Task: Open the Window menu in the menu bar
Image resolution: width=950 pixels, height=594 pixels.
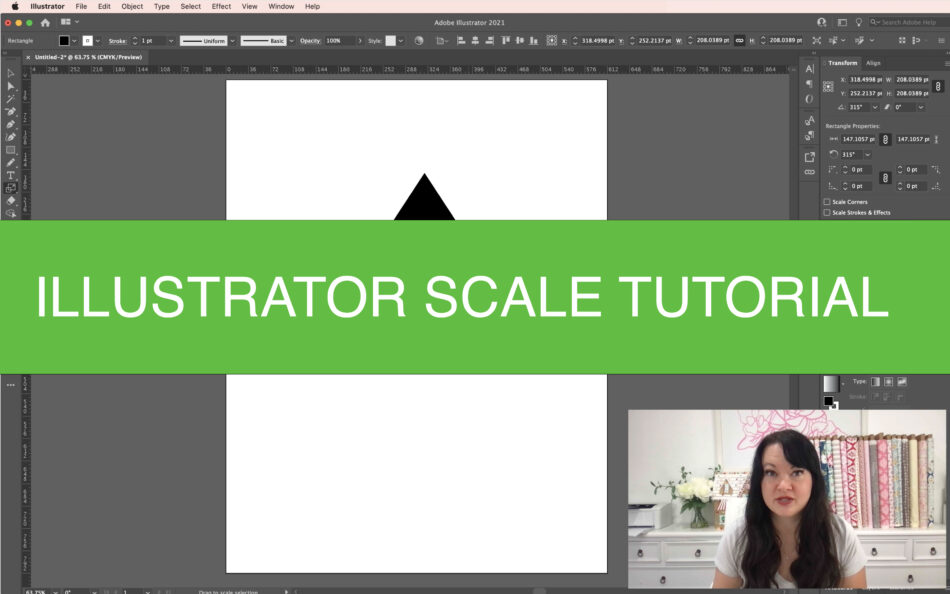Action: click(x=280, y=6)
